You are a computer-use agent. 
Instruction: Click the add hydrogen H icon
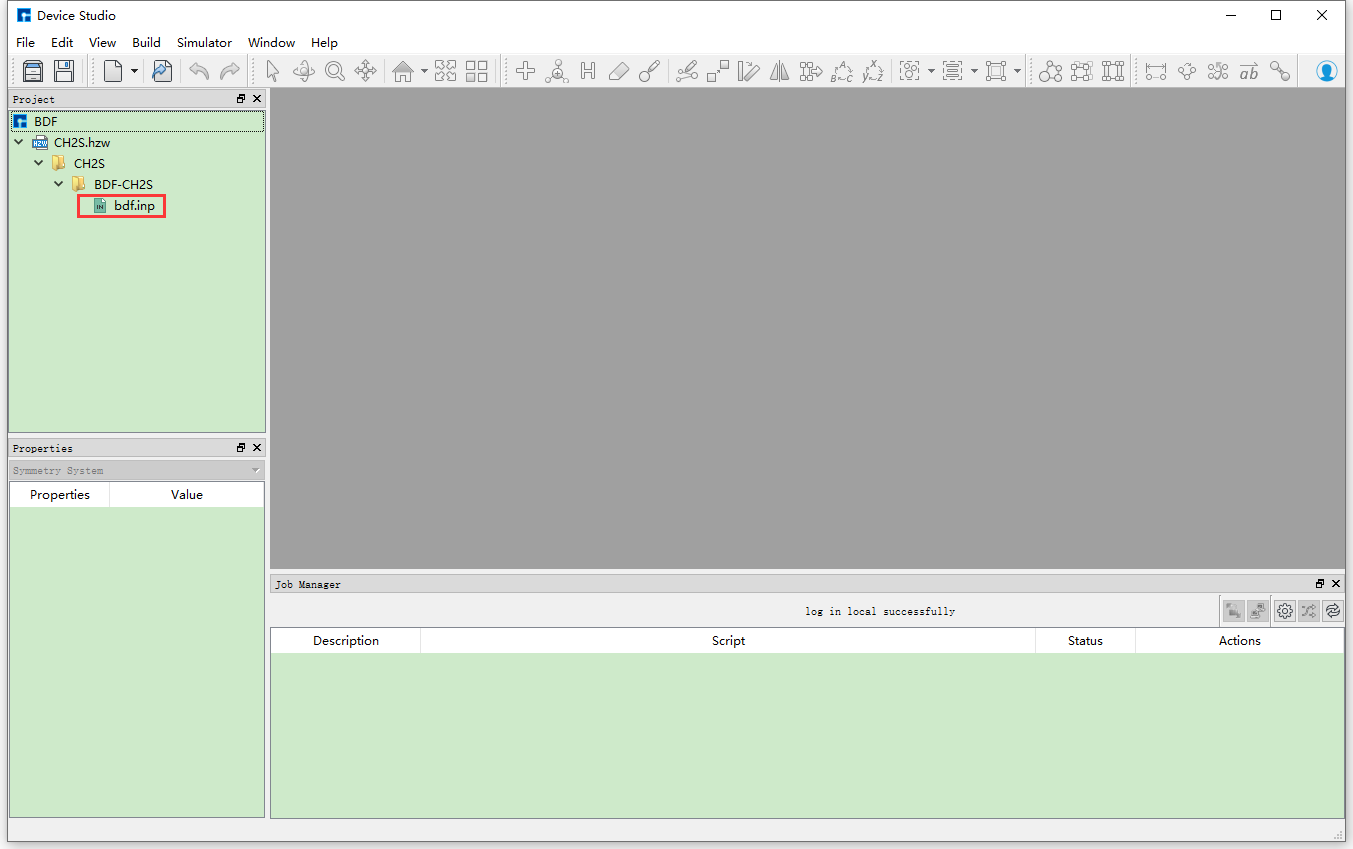[x=588, y=71]
